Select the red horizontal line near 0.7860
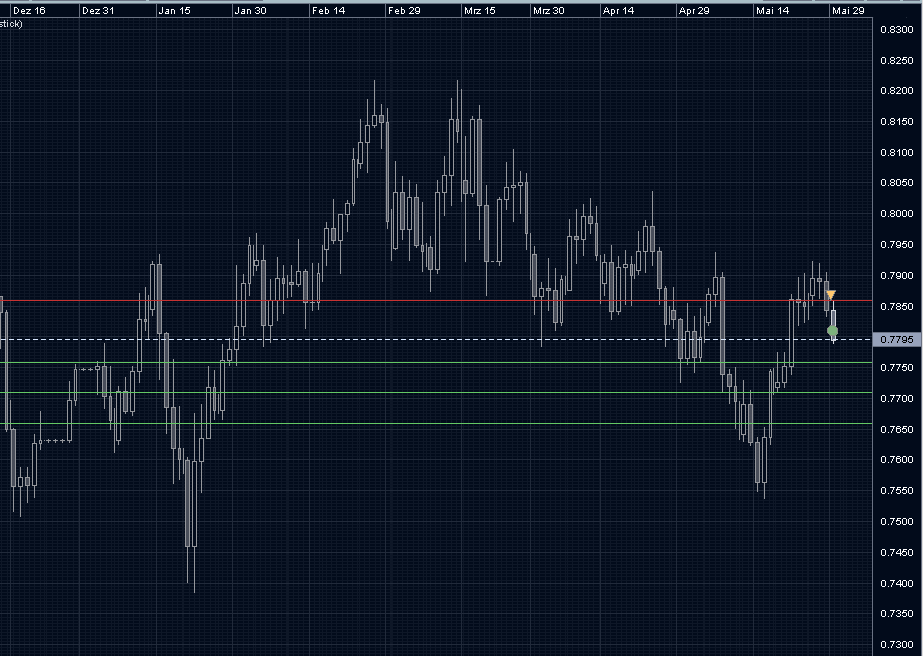The height and width of the screenshot is (656, 923). pos(436,301)
